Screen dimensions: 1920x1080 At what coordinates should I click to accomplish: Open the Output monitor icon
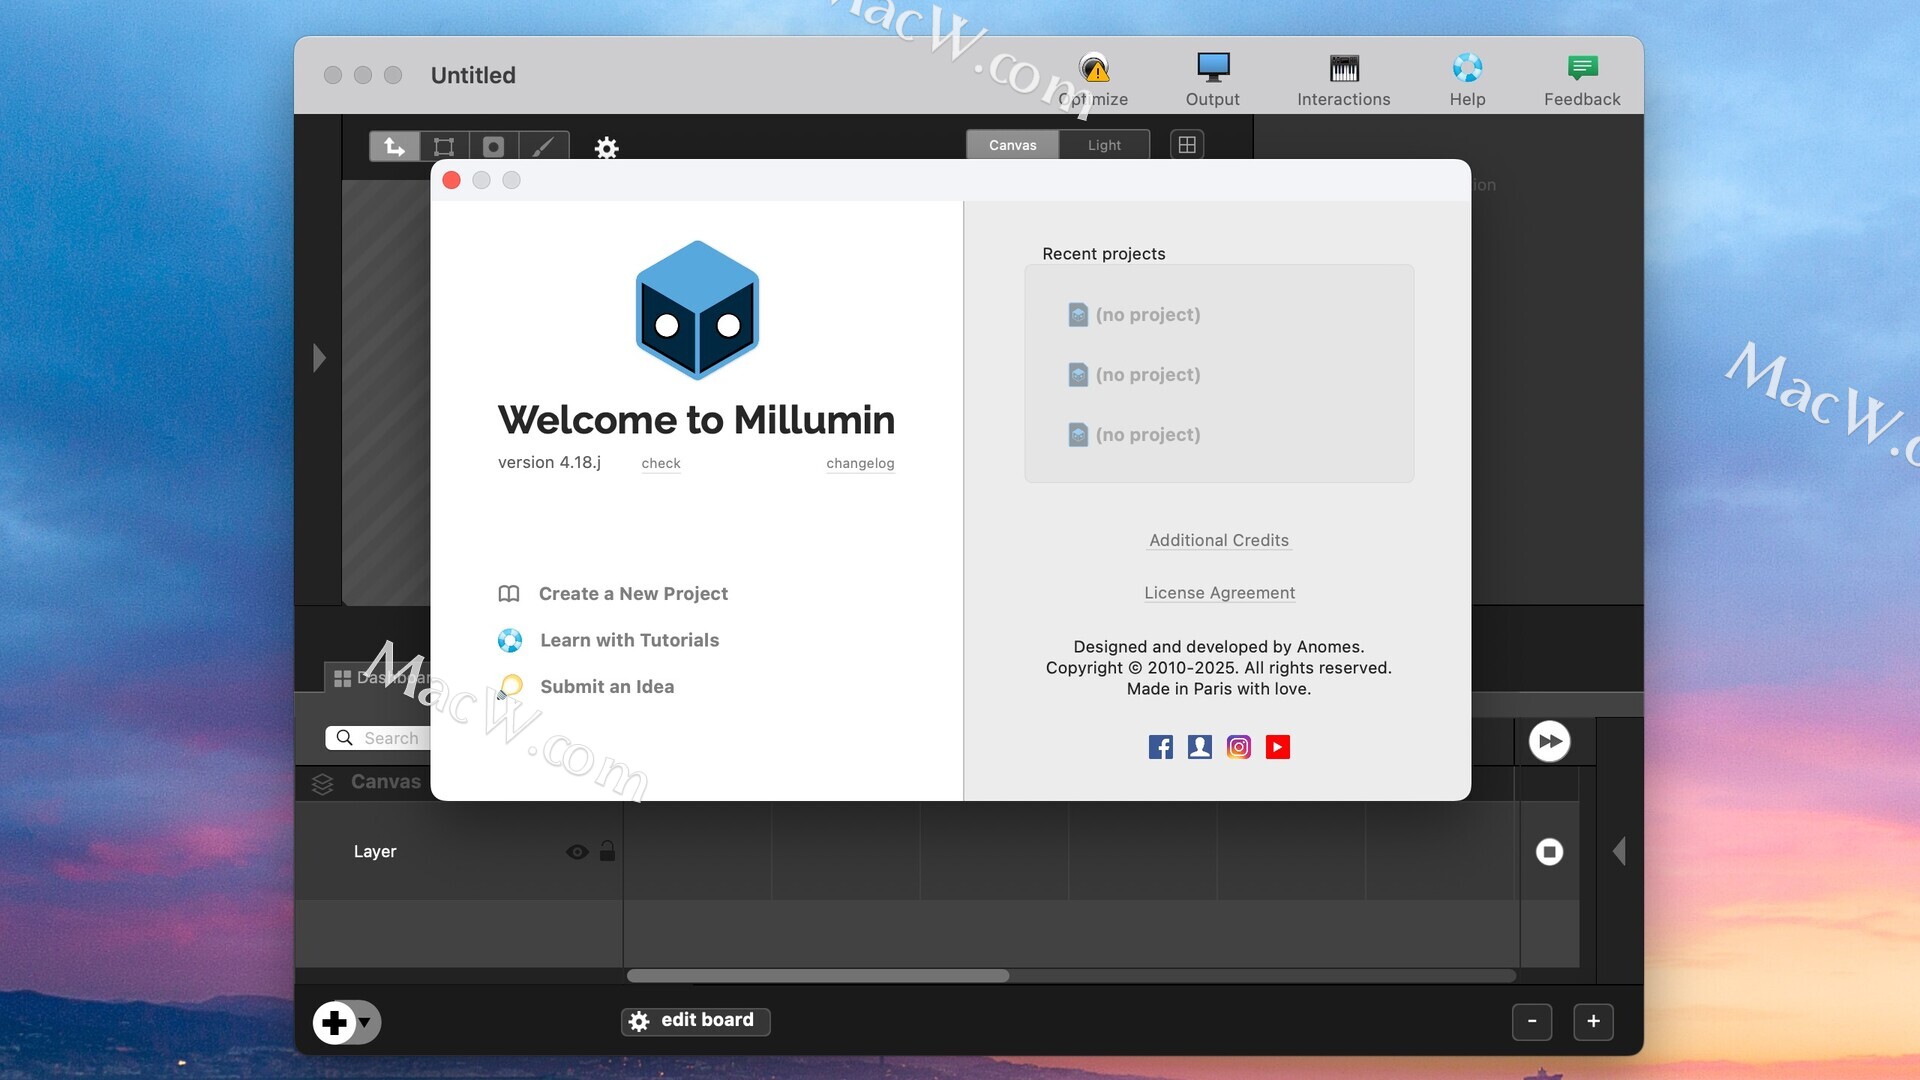pos(1212,68)
